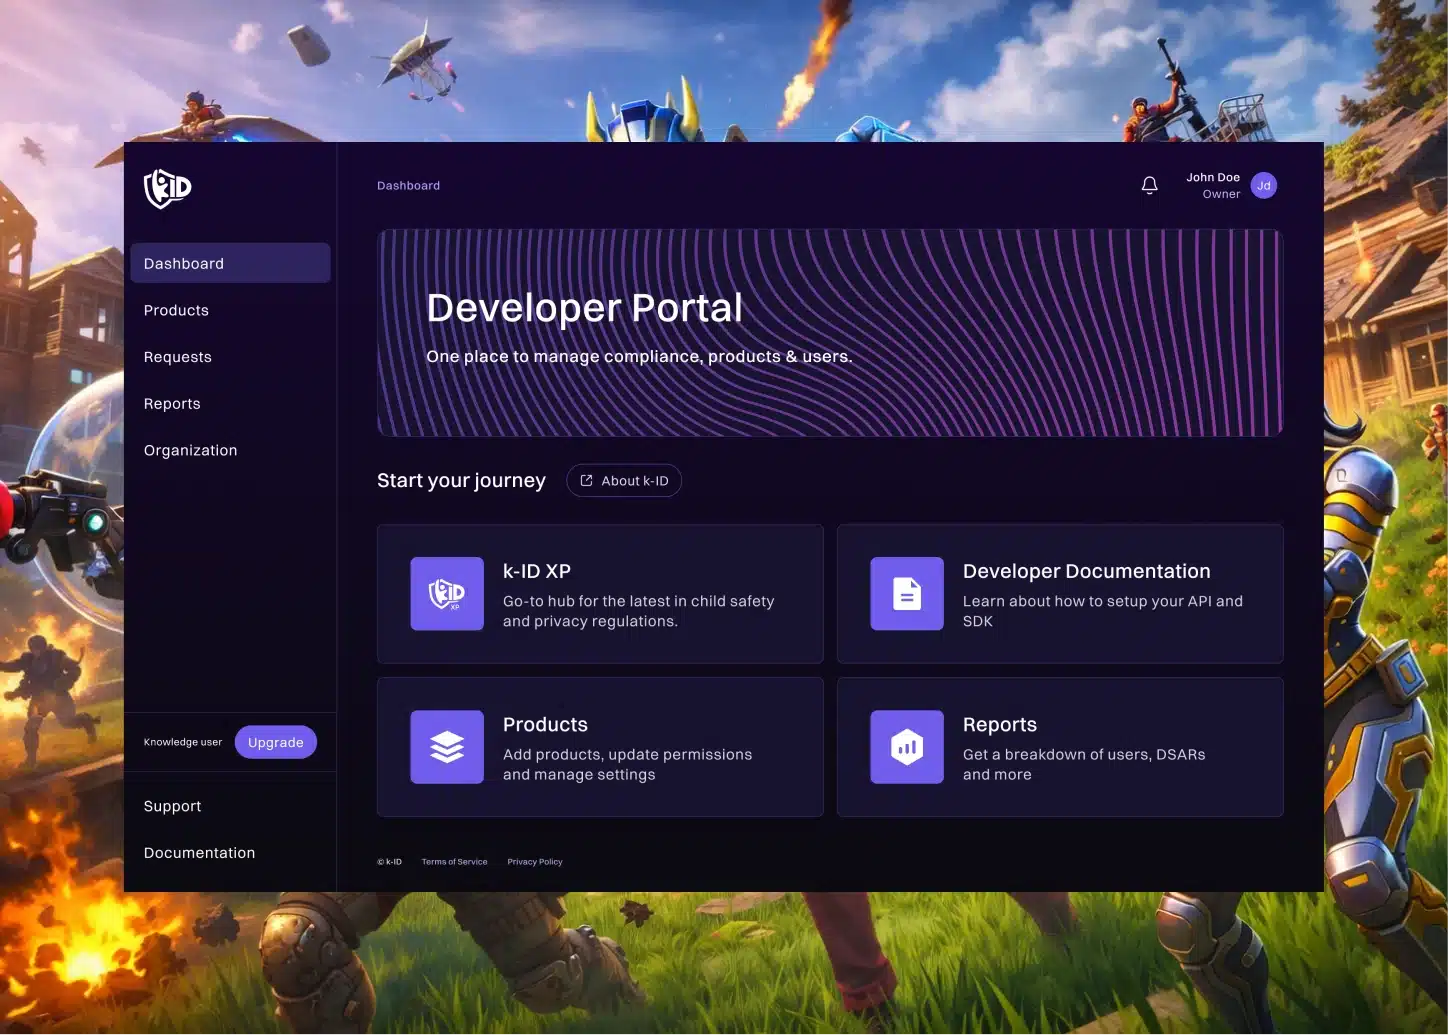Open Products in the sidebar menu
This screenshot has width=1448, height=1035.
(x=176, y=310)
